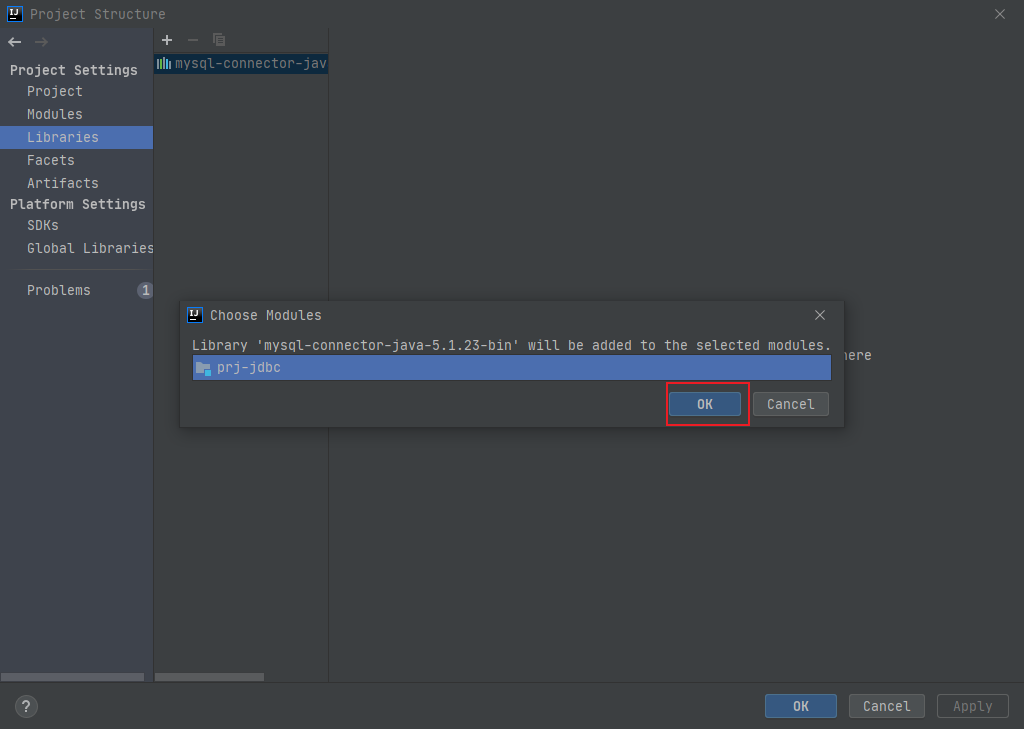Click Apply in Project Structure window
1024x729 pixels.
[x=972, y=706]
